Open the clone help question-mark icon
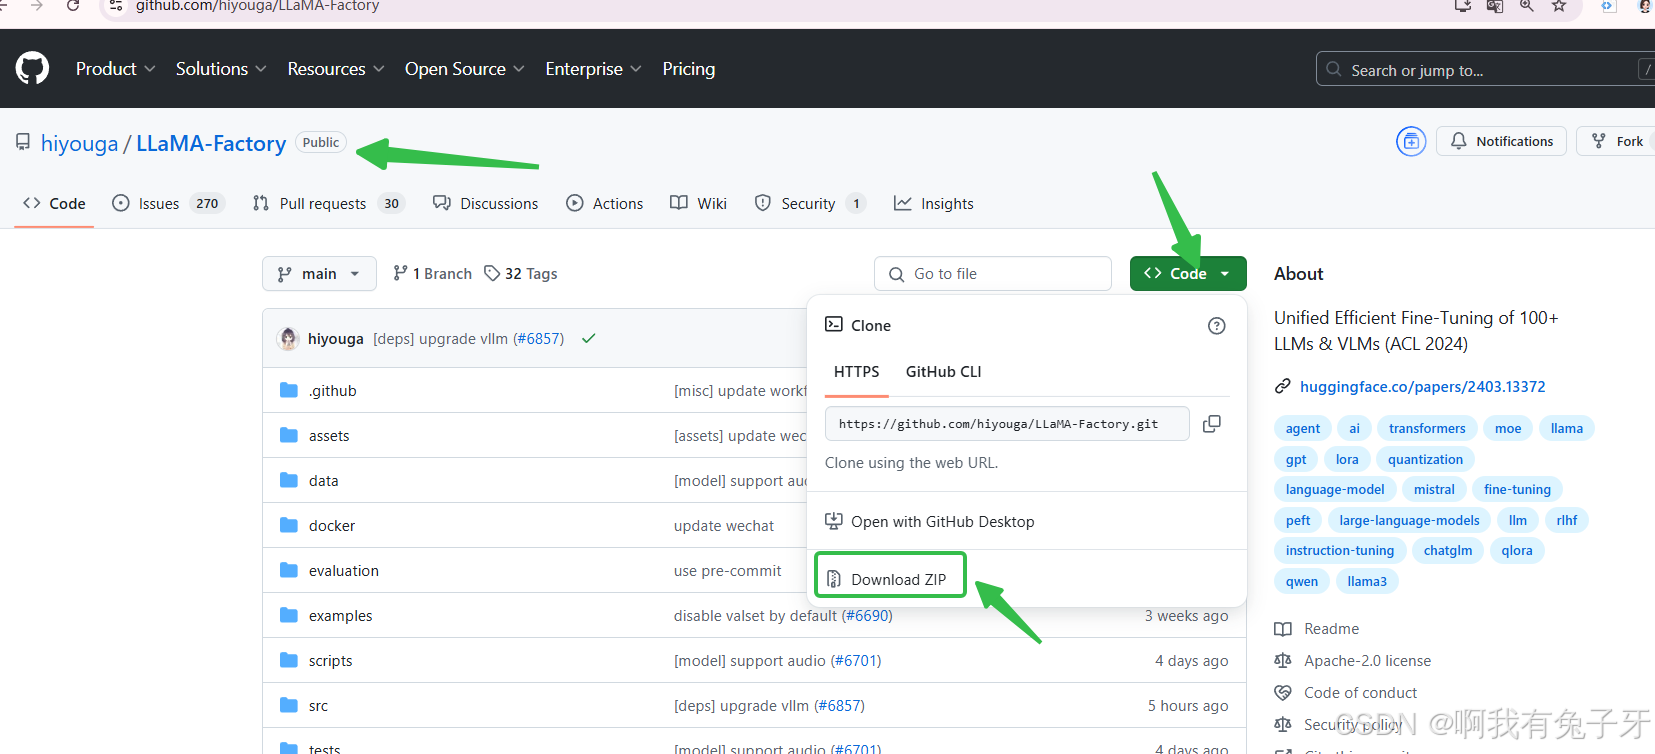Viewport: 1655px width, 754px height. (x=1216, y=326)
